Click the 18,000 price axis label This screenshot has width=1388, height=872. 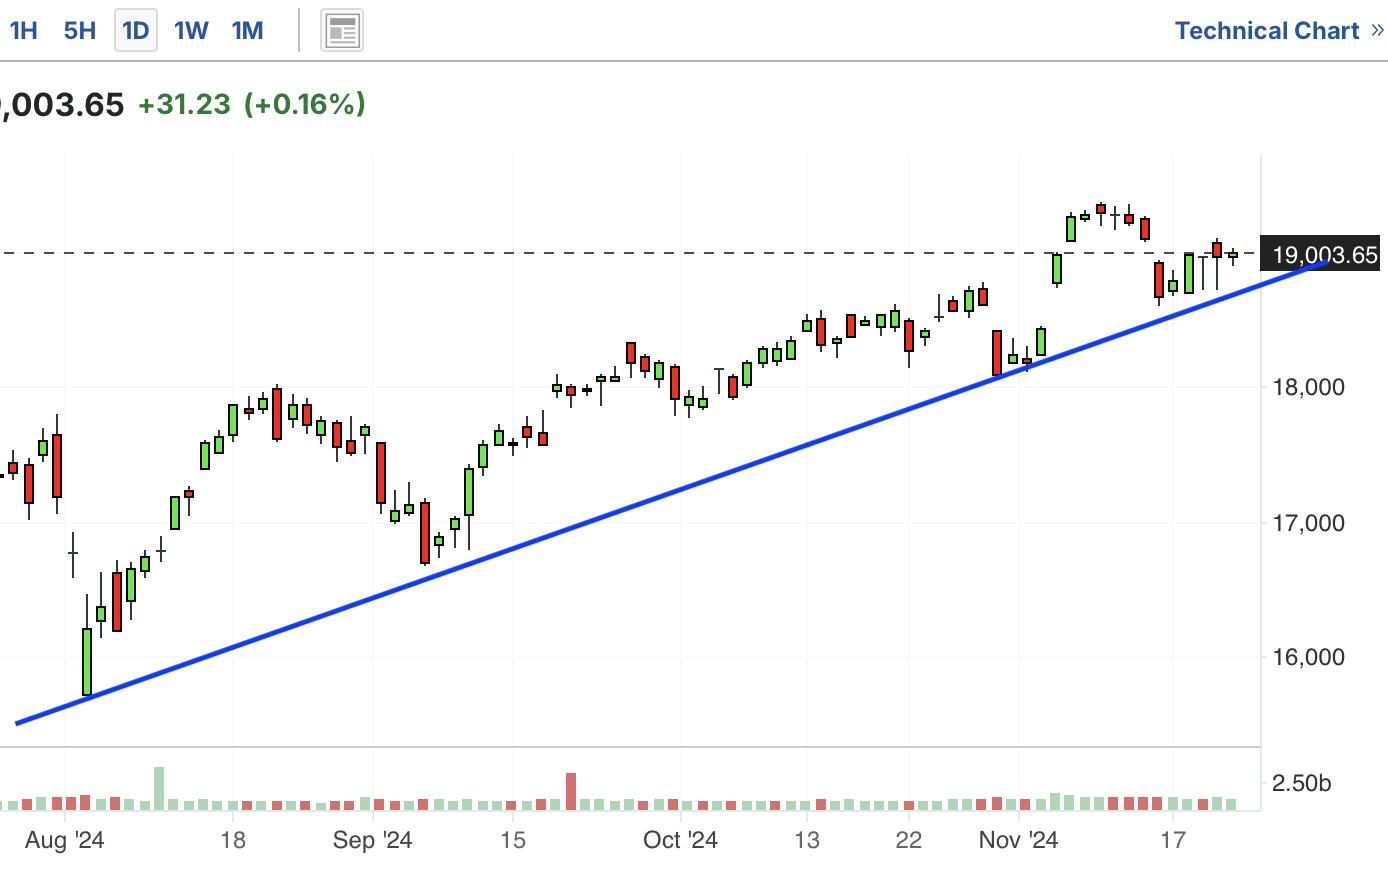click(x=1308, y=388)
